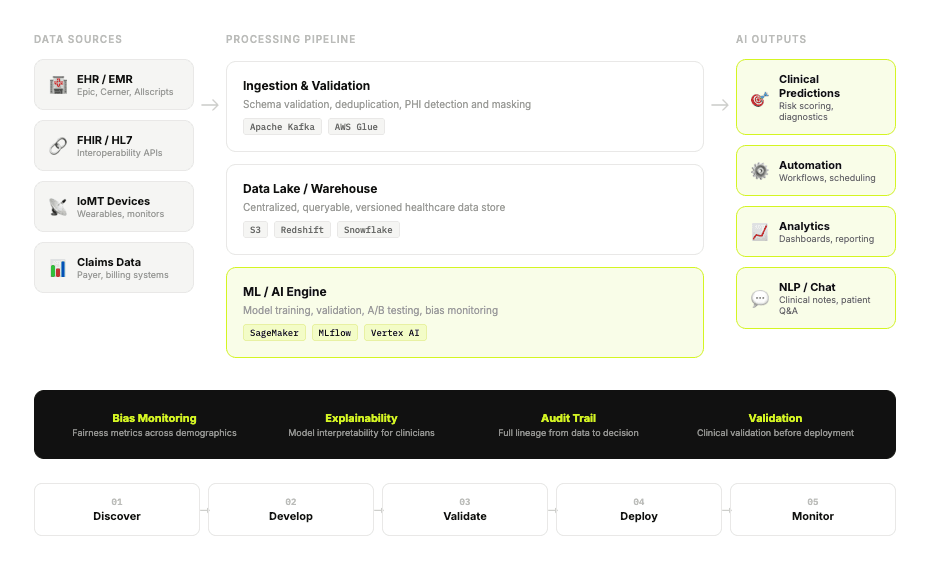The height and width of the screenshot is (565, 932).
Task: Click the FHIR / HL7 link icon
Action: coord(58,146)
